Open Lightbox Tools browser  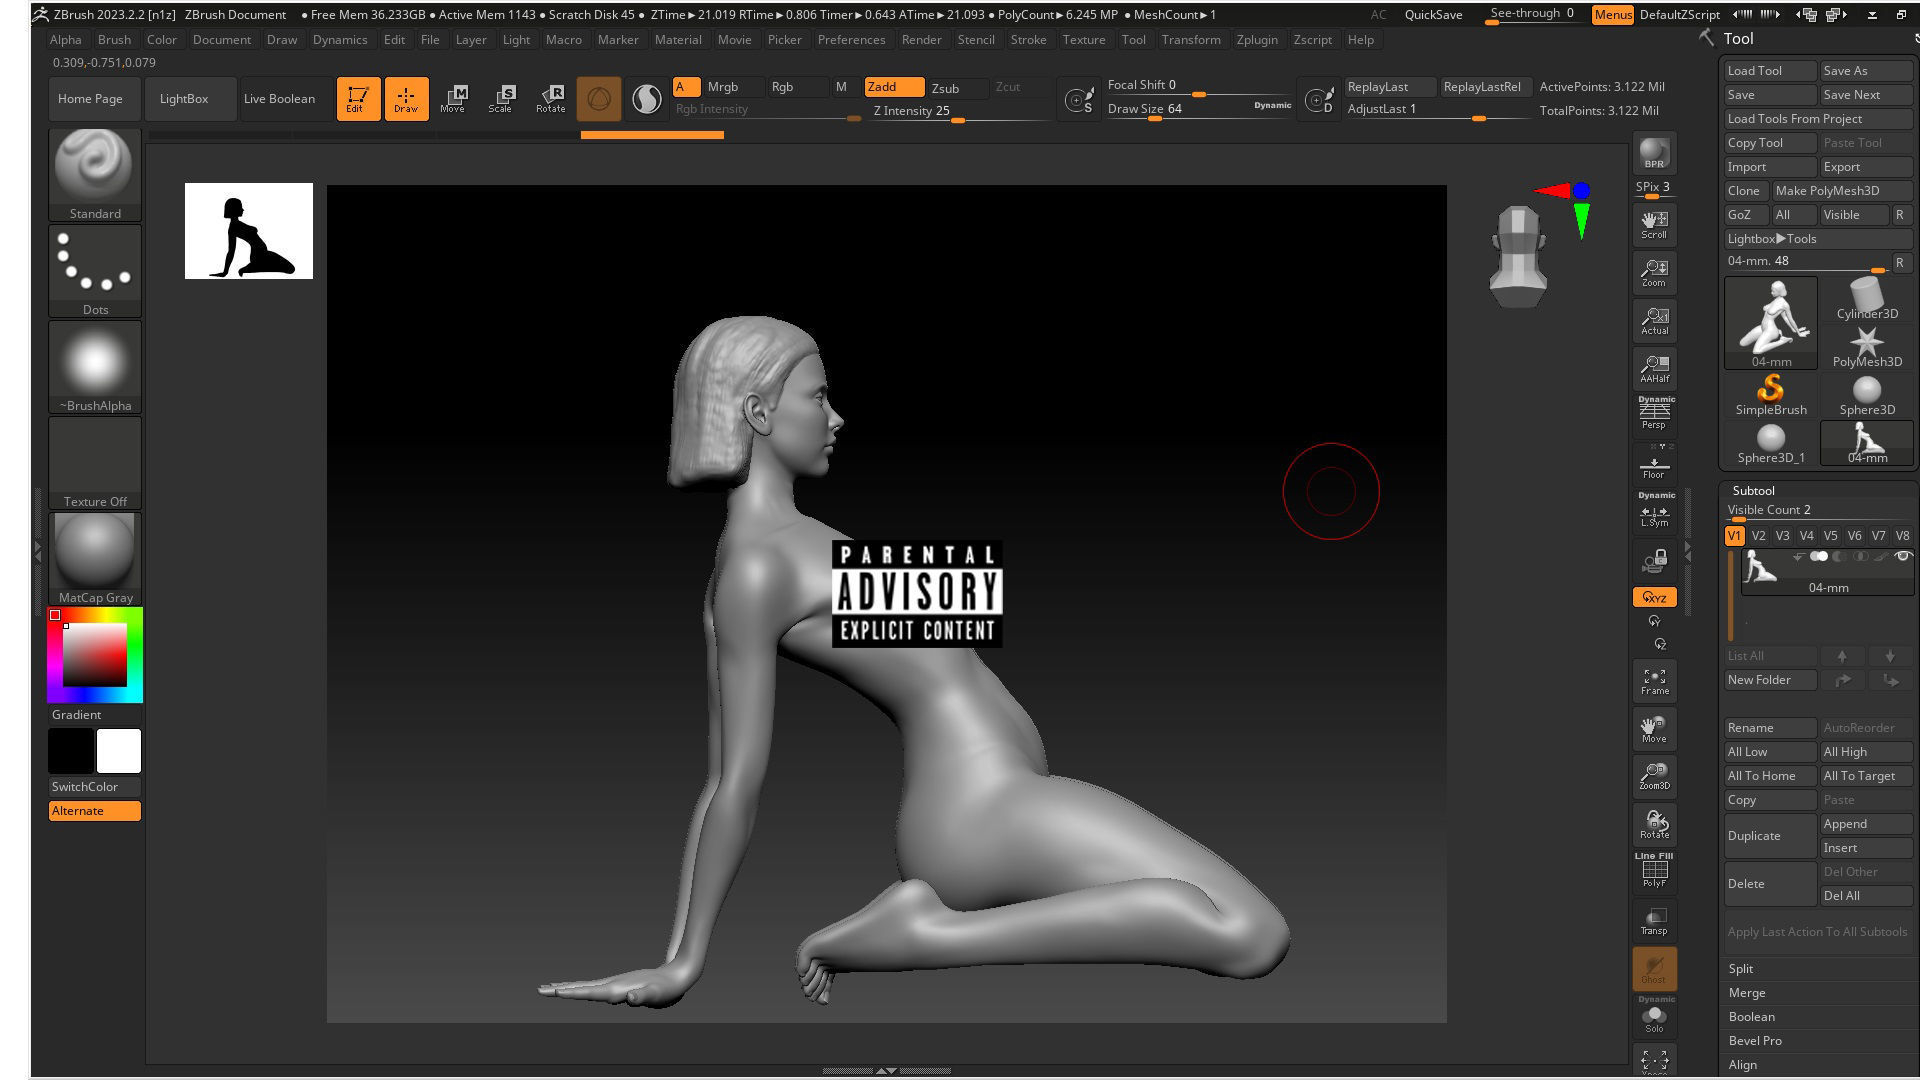[1818, 238]
